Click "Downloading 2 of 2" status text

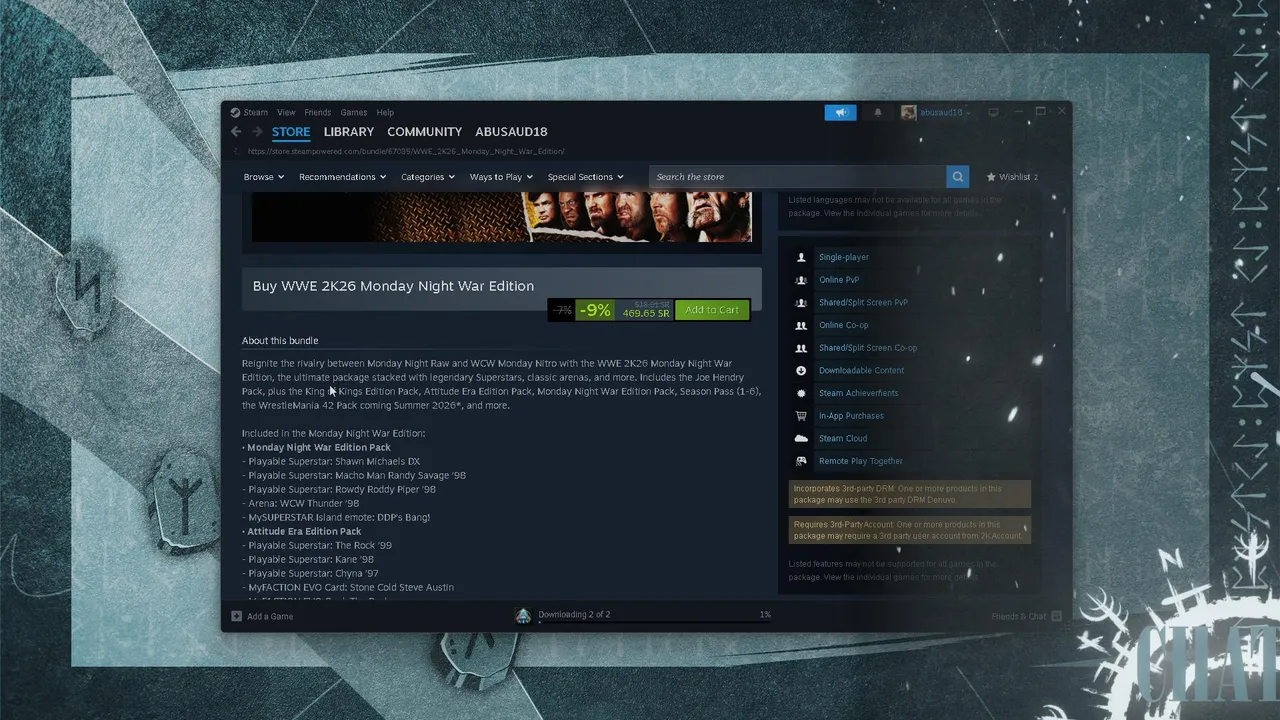[x=574, y=614]
